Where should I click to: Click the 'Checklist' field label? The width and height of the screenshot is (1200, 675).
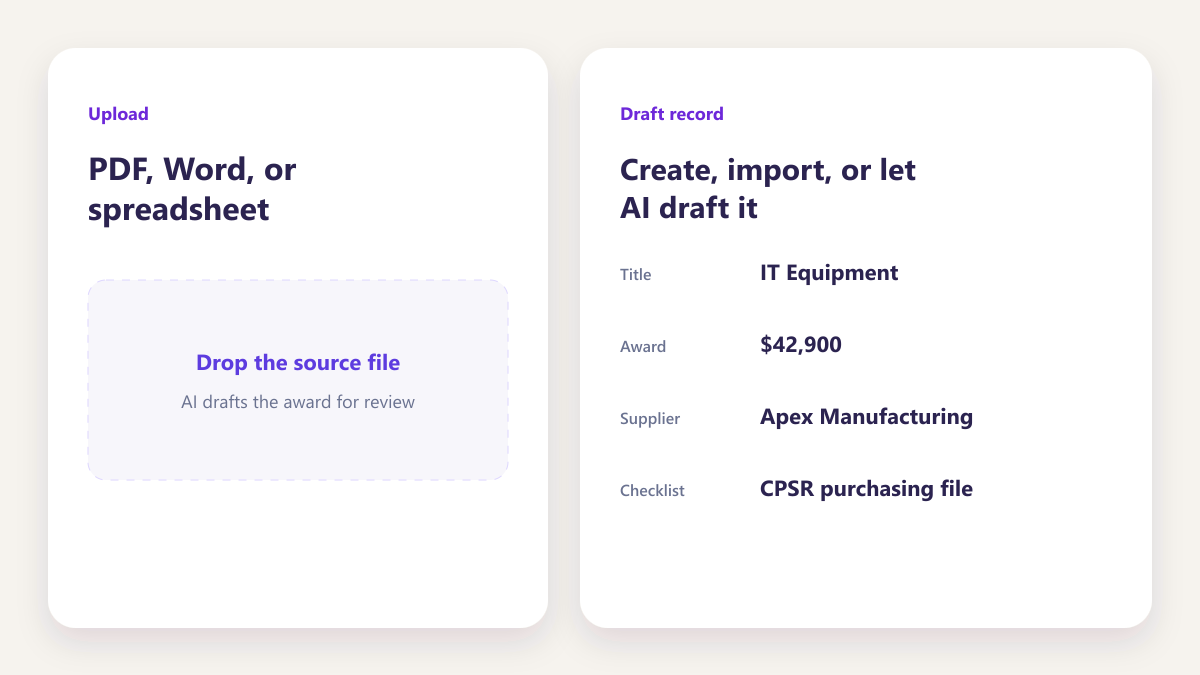point(652,490)
